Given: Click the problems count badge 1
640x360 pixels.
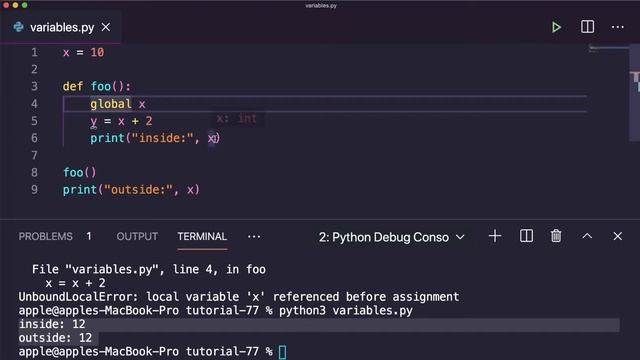Looking at the screenshot, I should point(89,236).
